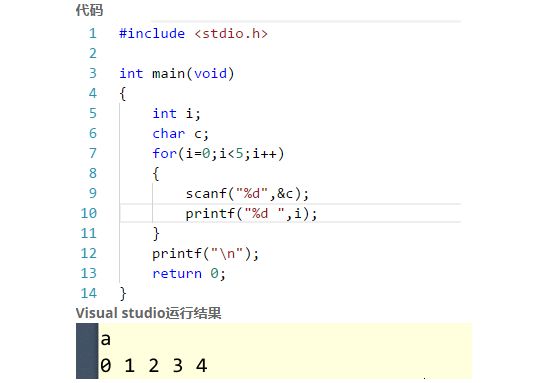Click the 'char c;' declaration line
Screen dimensions: 549x383
pyautogui.click(x=181, y=134)
